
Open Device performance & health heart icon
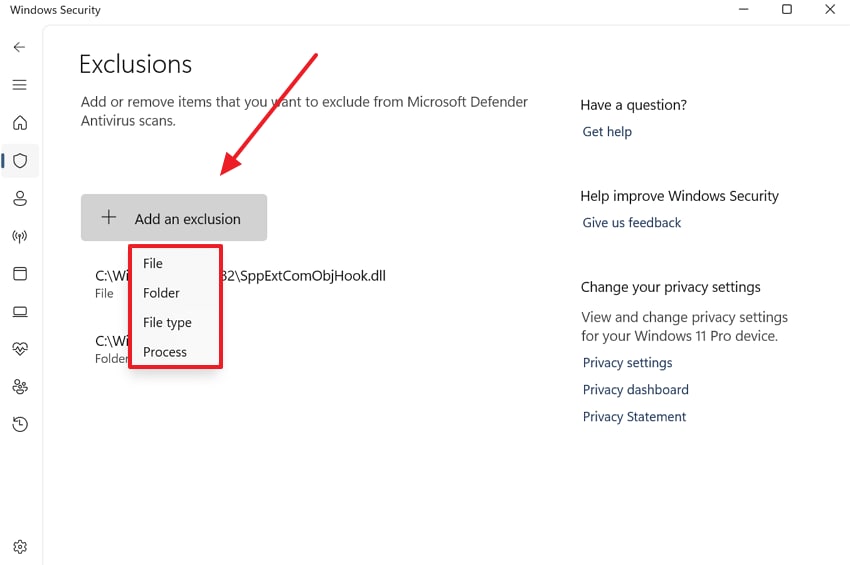(20, 349)
